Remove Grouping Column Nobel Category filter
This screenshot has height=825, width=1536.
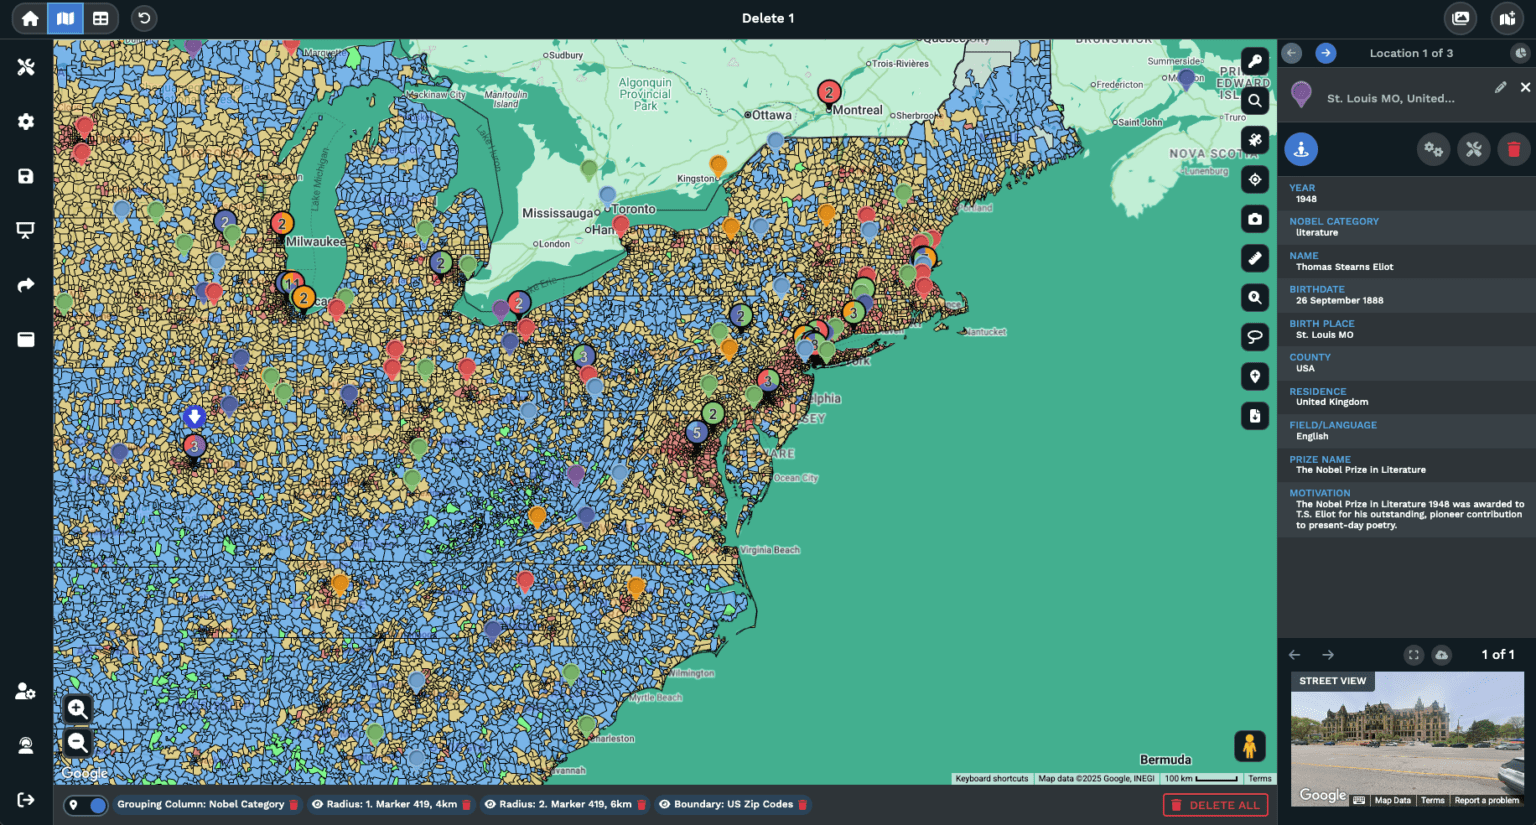(x=294, y=804)
